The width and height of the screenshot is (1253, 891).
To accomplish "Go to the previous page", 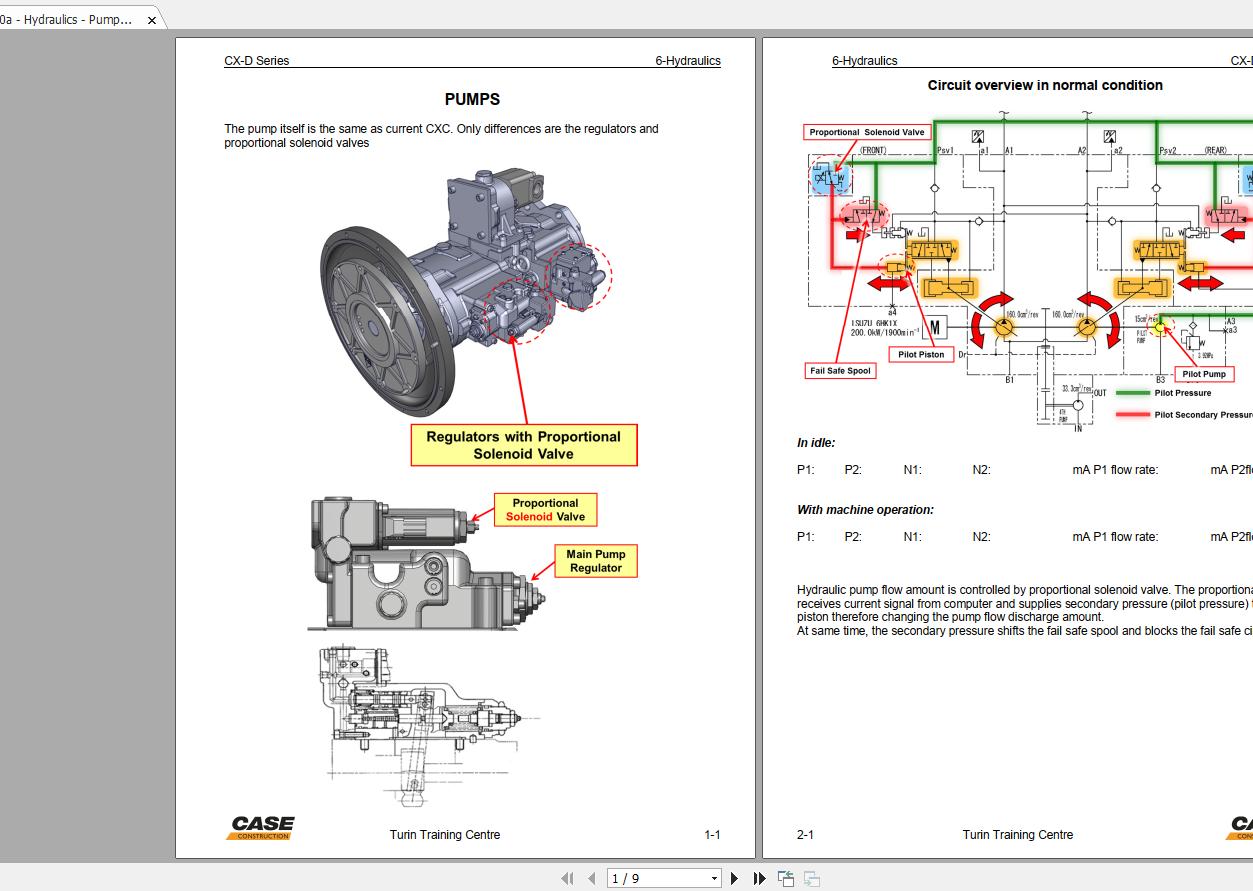I will pos(591,878).
